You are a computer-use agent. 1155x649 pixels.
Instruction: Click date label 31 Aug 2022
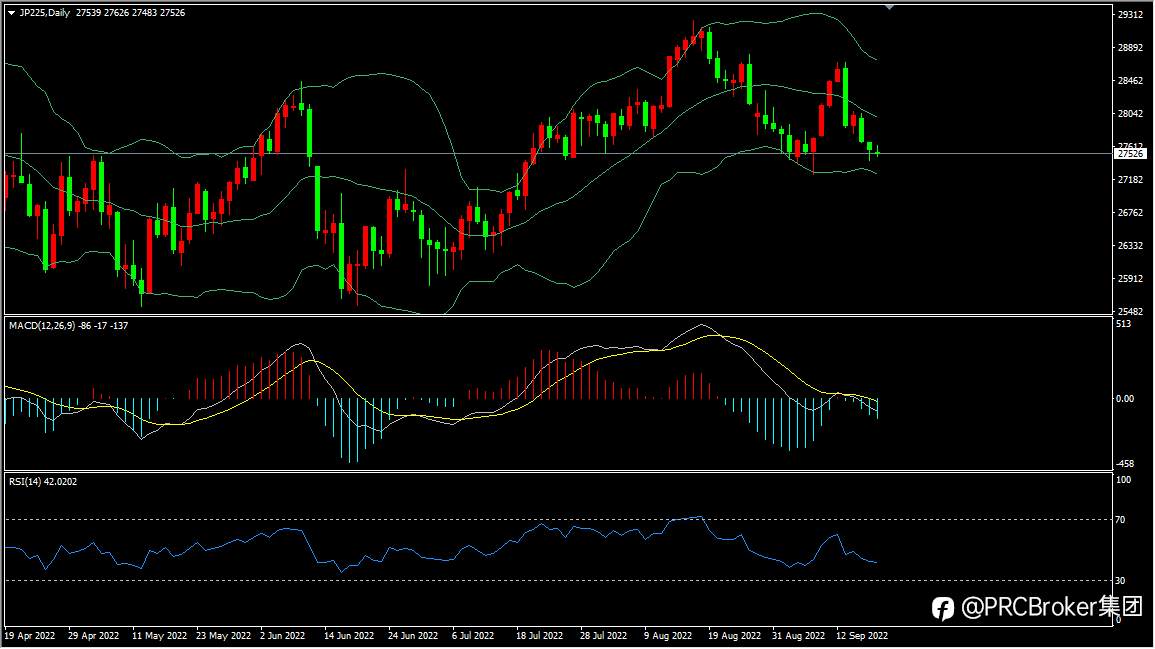pos(798,636)
